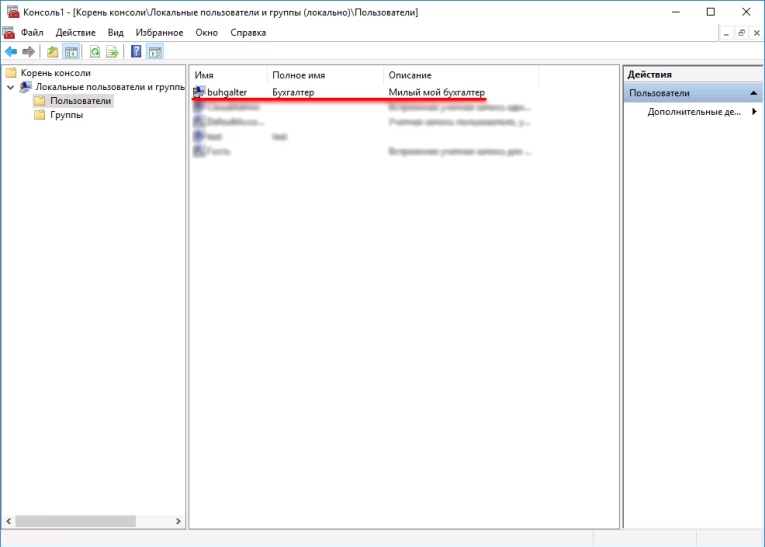Click the Refresh toolbar icon
The height and width of the screenshot is (547, 765).
click(x=95, y=51)
